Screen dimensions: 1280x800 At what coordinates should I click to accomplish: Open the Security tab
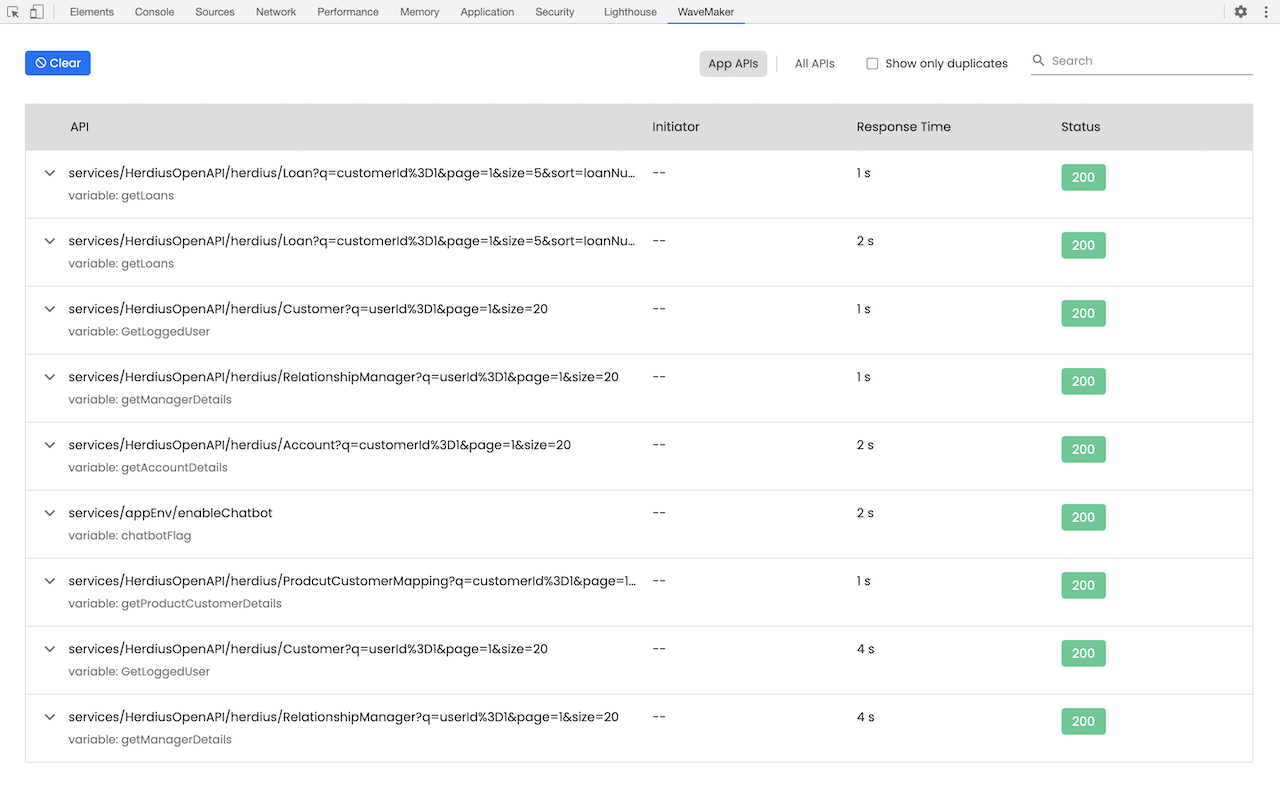click(x=555, y=12)
